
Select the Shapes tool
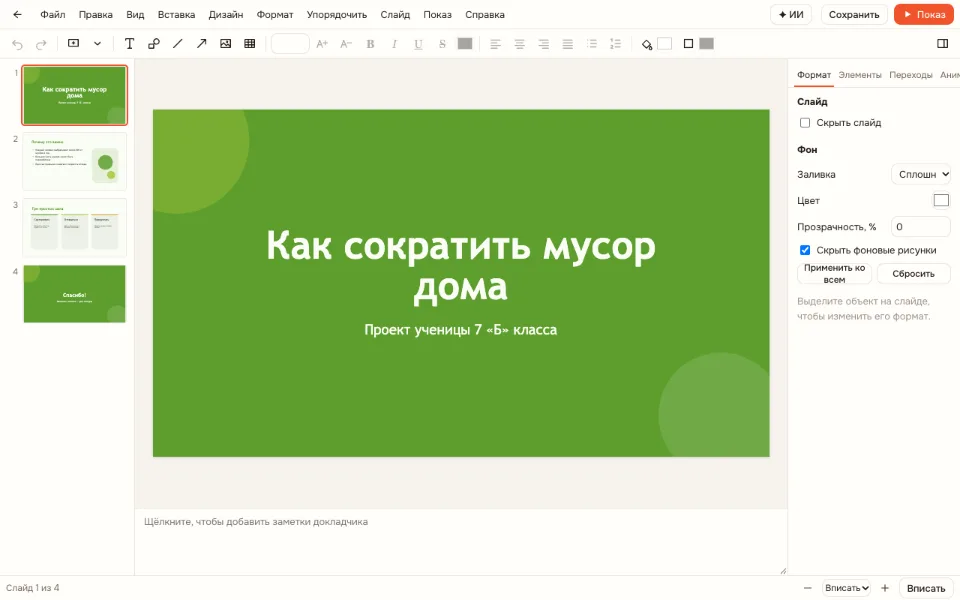[x=154, y=43]
